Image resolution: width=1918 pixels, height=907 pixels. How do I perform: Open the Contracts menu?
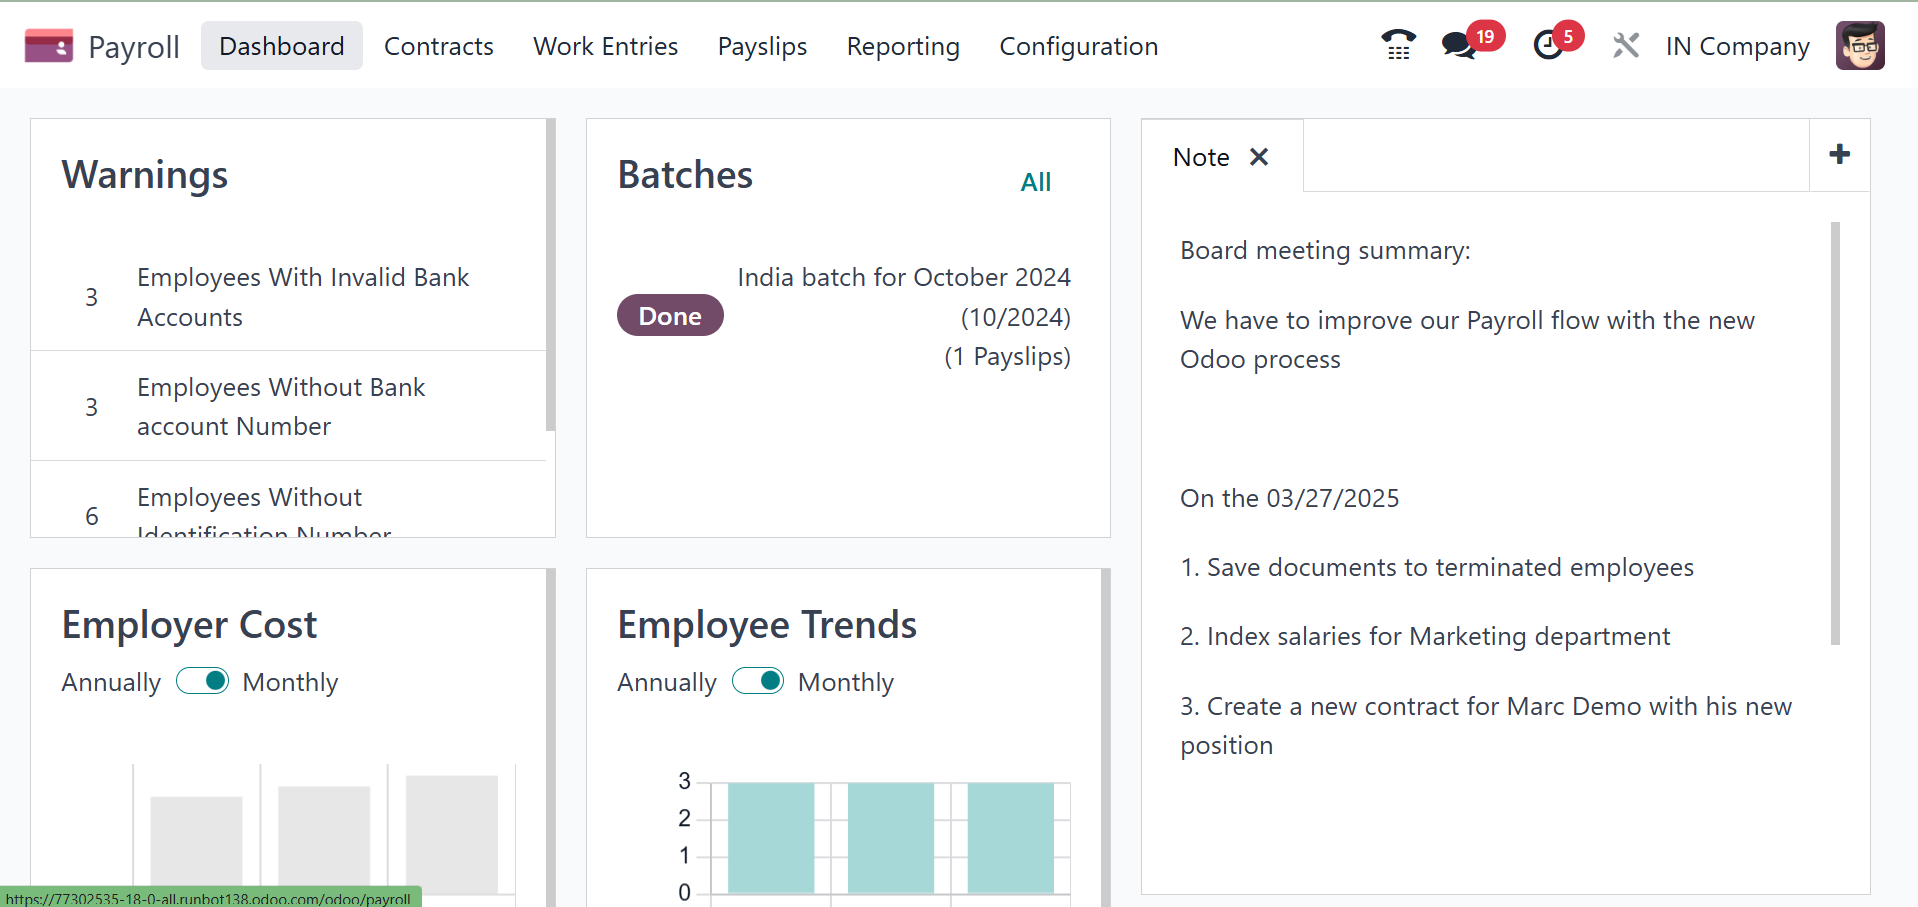click(x=438, y=46)
